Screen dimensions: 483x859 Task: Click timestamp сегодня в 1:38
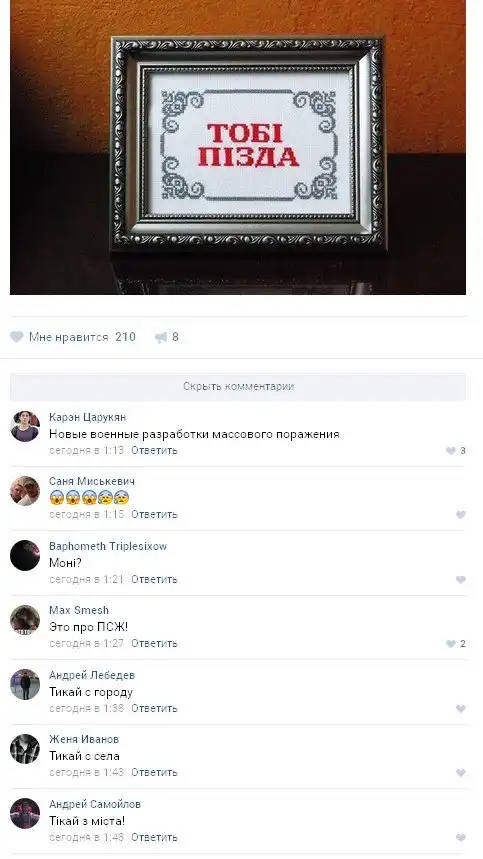coord(87,708)
